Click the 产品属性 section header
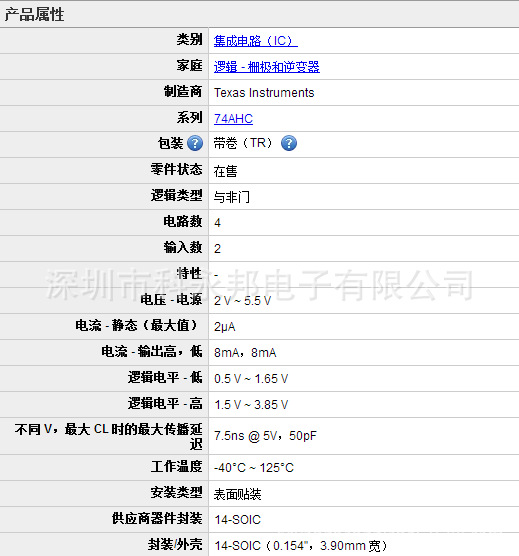519x556 pixels. click(34, 15)
